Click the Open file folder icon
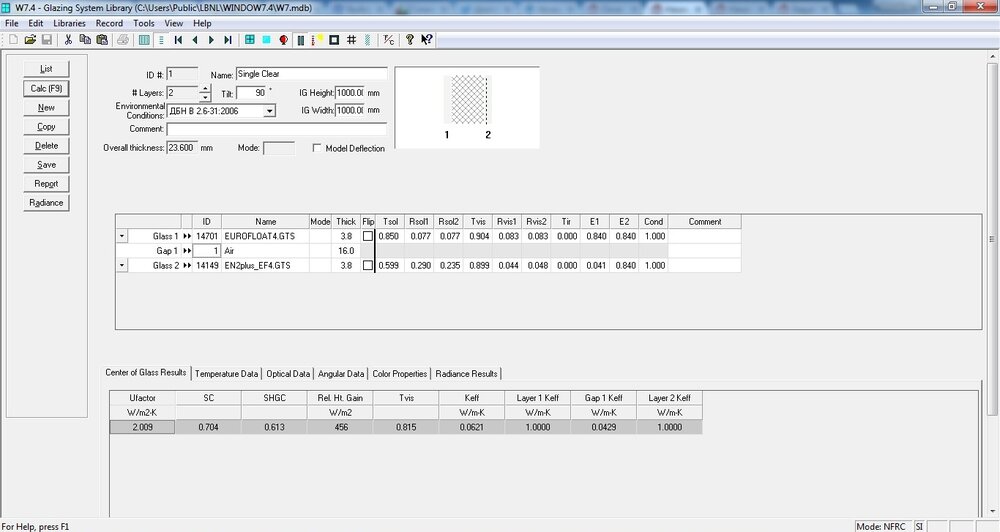1000x532 pixels. (x=30, y=40)
